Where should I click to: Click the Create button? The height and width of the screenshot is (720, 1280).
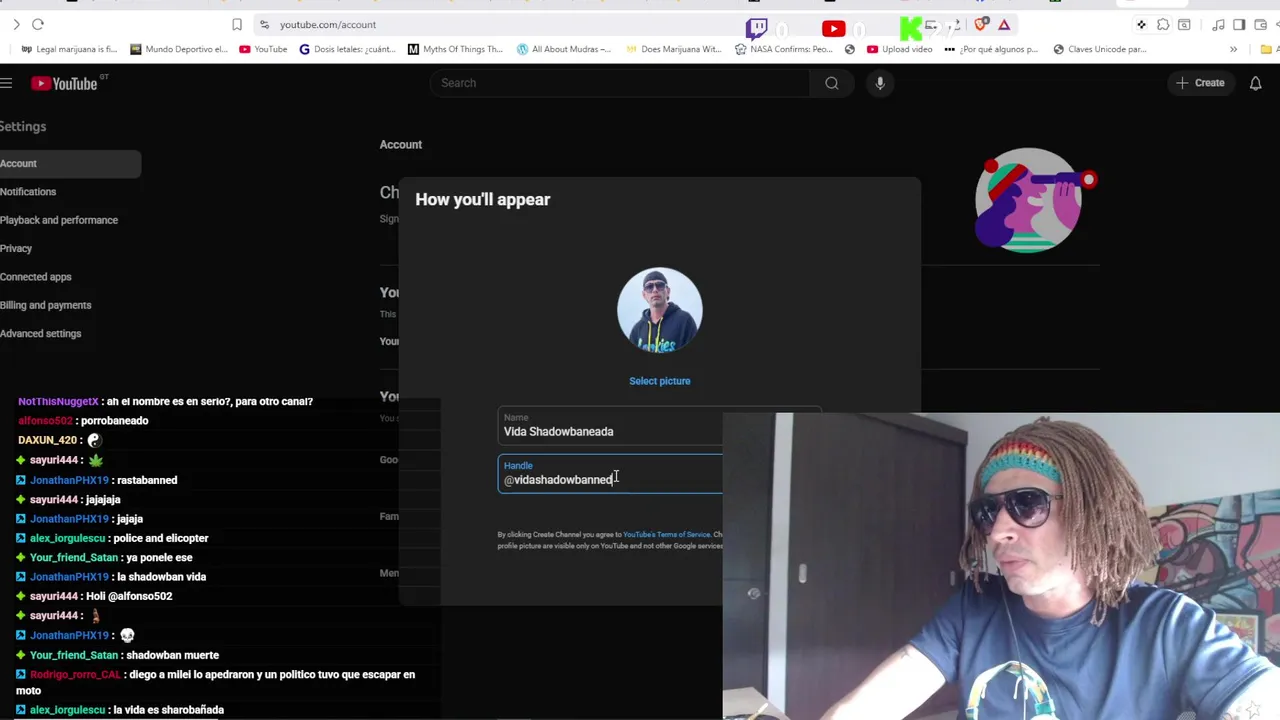[x=1200, y=83]
